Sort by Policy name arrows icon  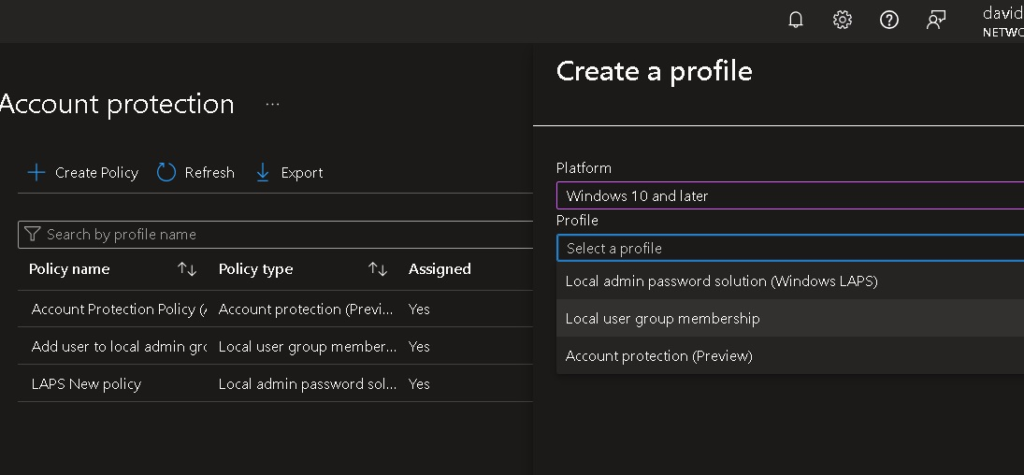[187, 269]
